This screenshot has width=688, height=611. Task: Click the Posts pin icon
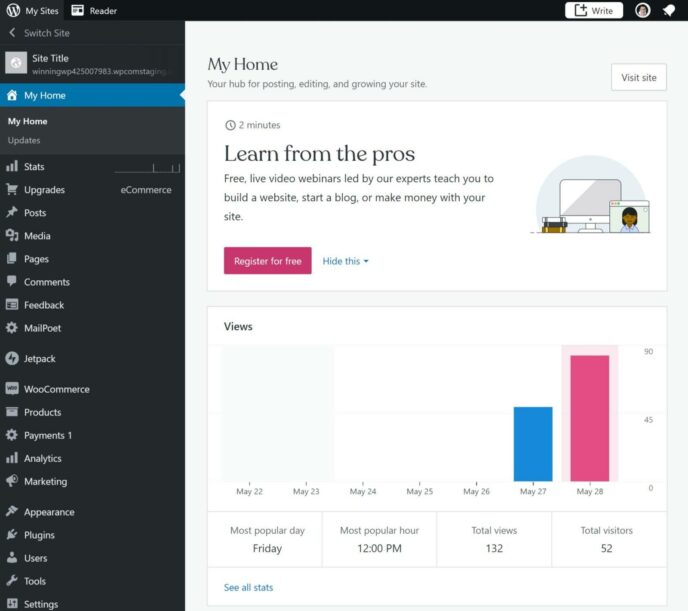tap(12, 212)
